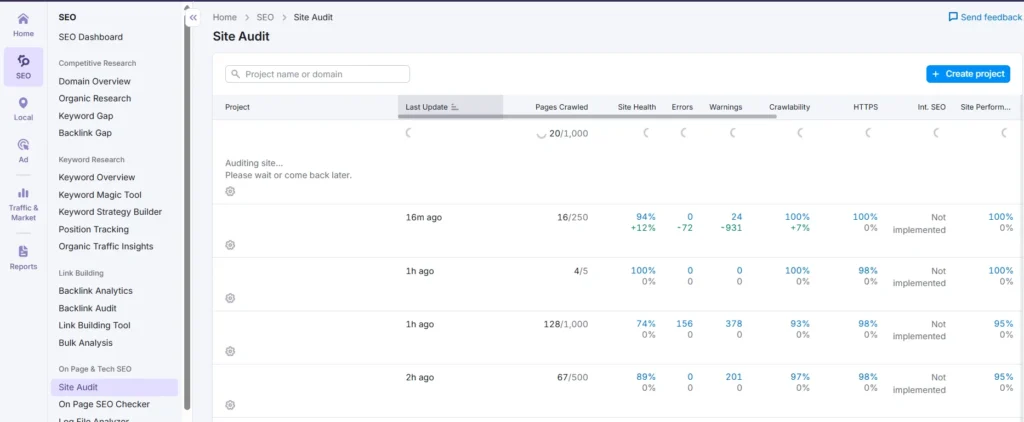Sort by Pages Crawled column header
Viewport: 1024px width, 422px height.
point(562,107)
